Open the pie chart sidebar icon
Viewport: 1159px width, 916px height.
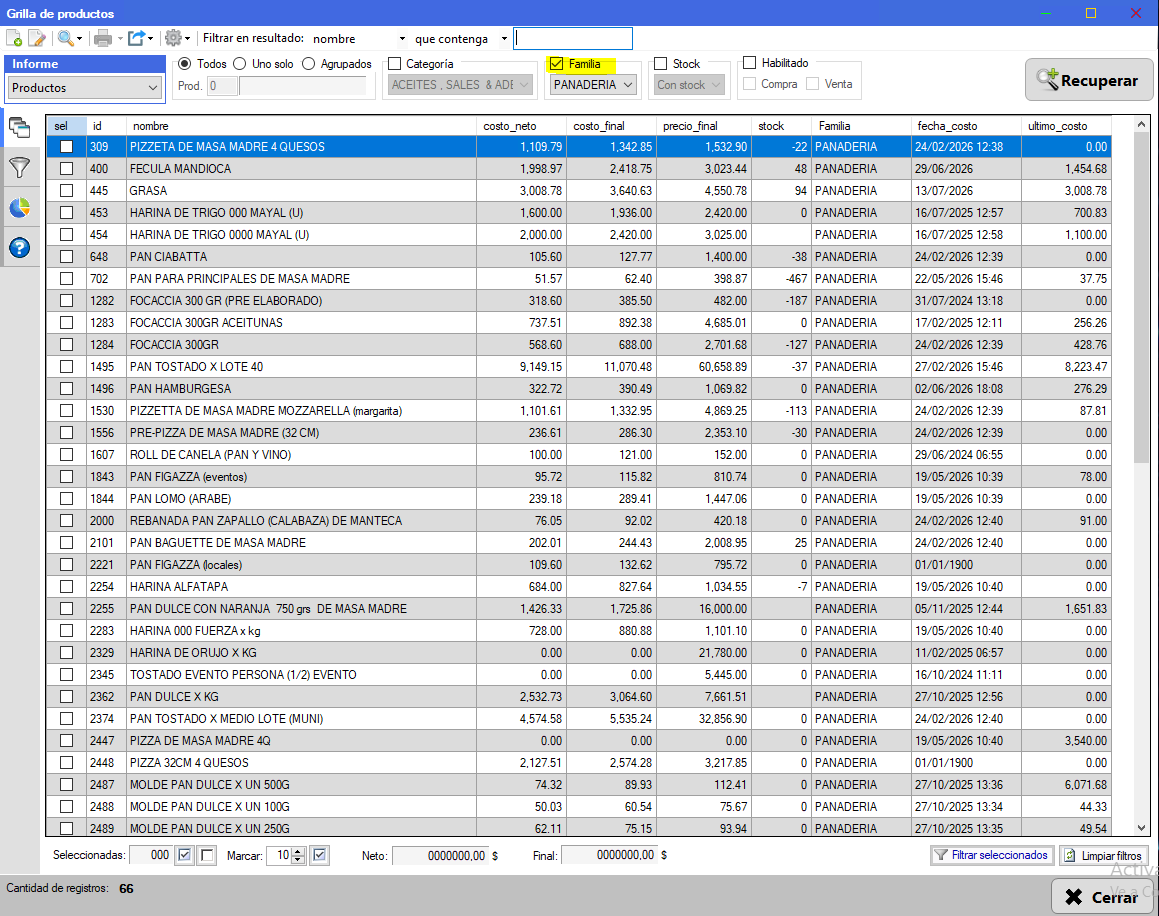(19, 208)
